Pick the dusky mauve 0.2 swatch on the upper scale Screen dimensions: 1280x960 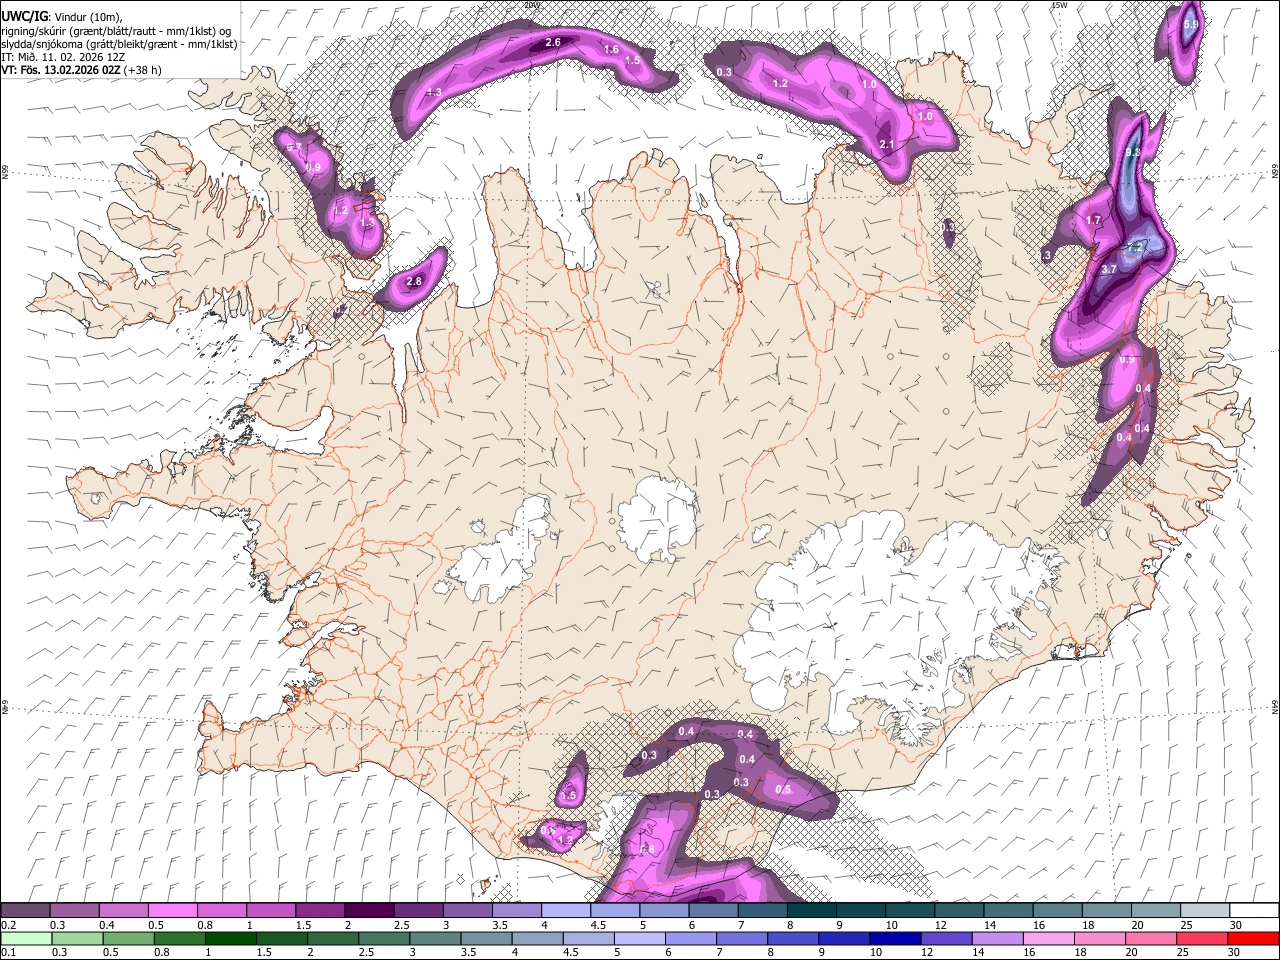[x=25, y=910]
